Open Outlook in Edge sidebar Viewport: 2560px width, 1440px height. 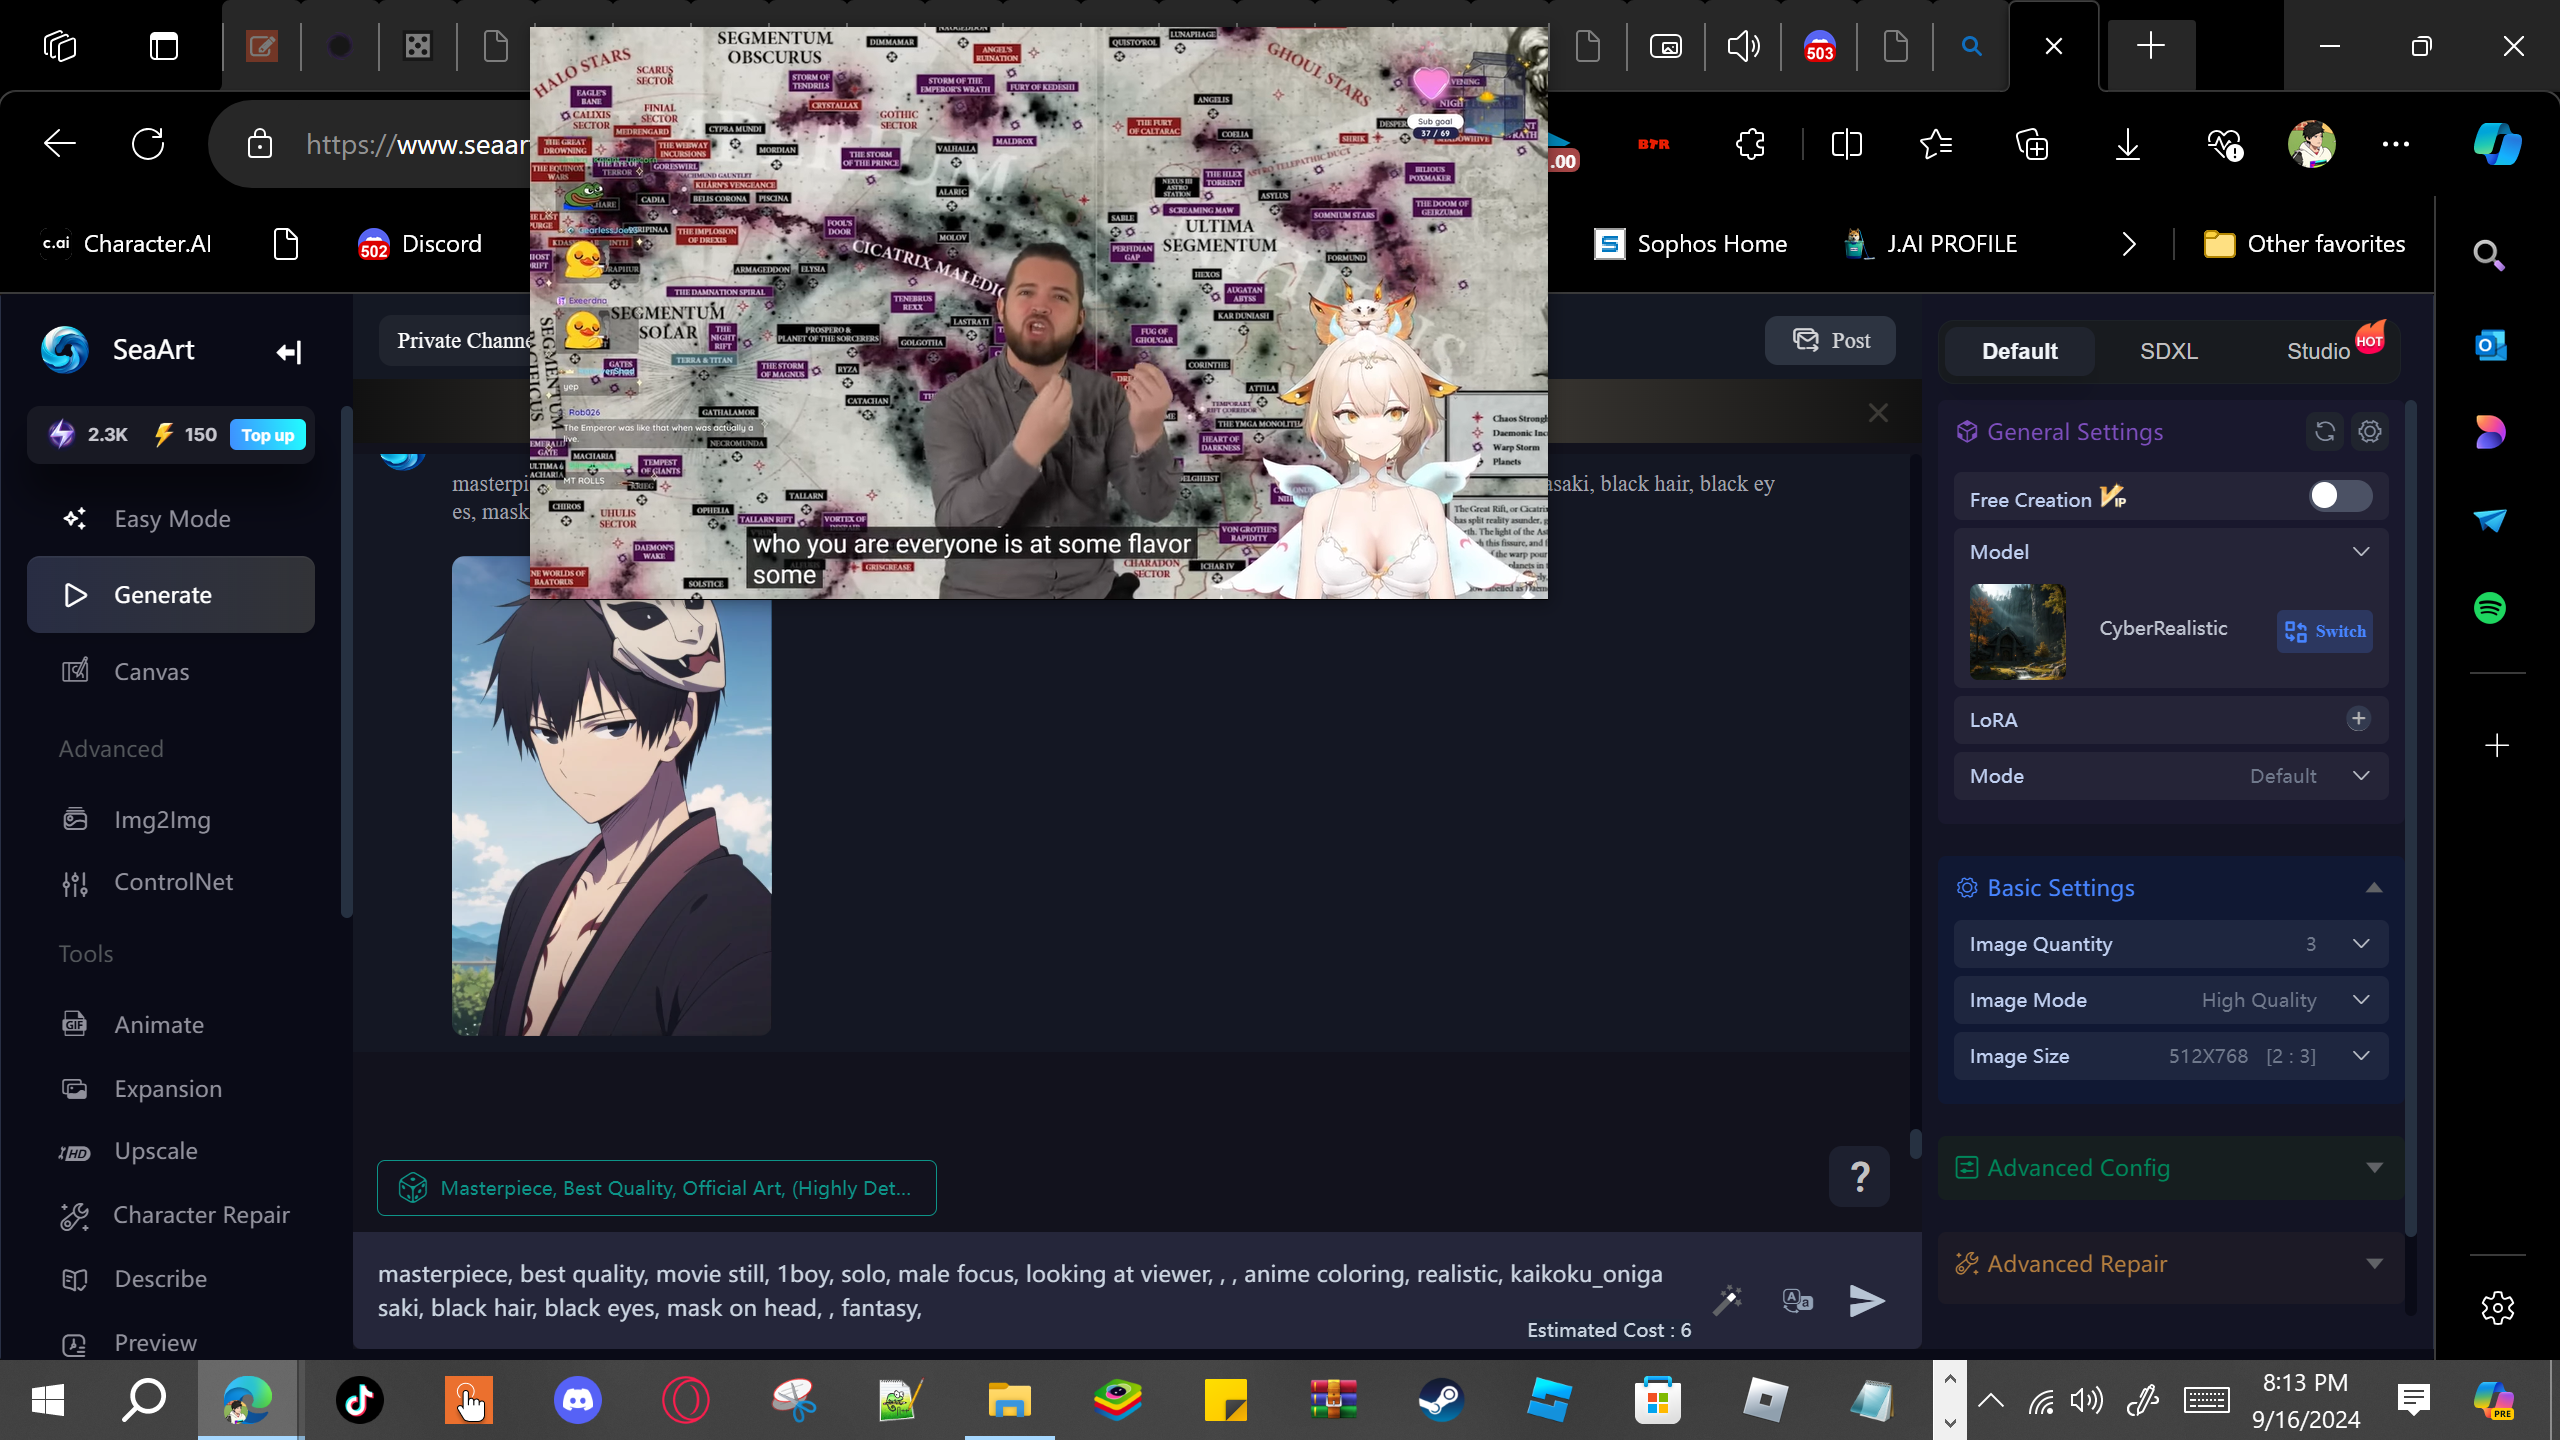(x=2490, y=346)
